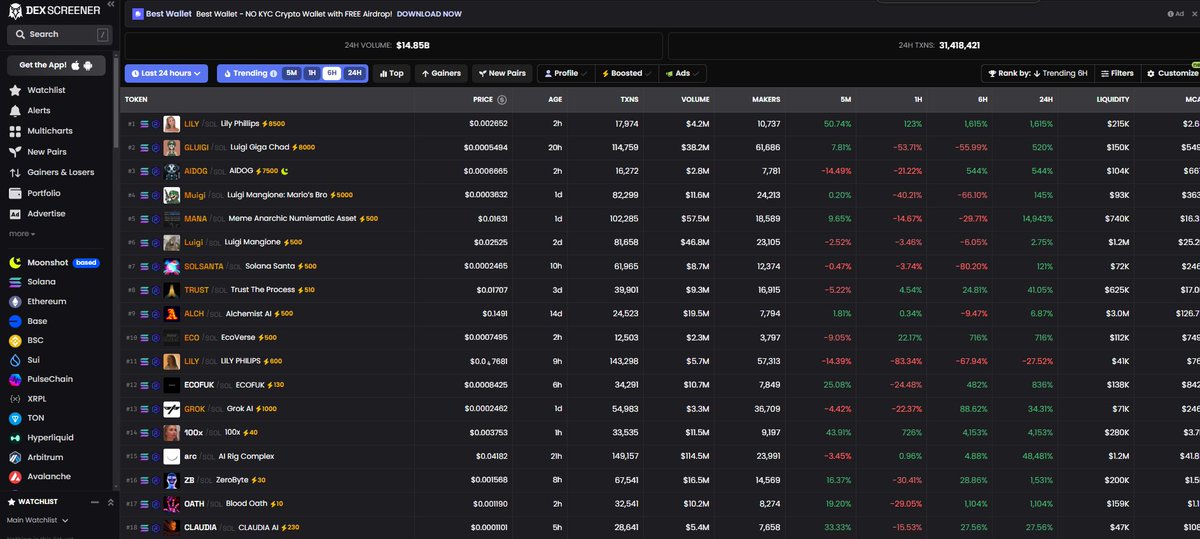
Task: Select the BSC chain icon
Action: coord(15,340)
